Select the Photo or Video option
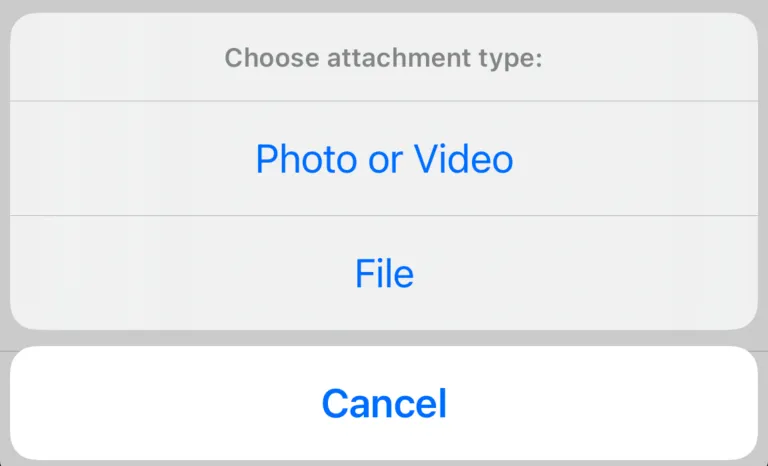This screenshot has width=768, height=466. coord(384,159)
